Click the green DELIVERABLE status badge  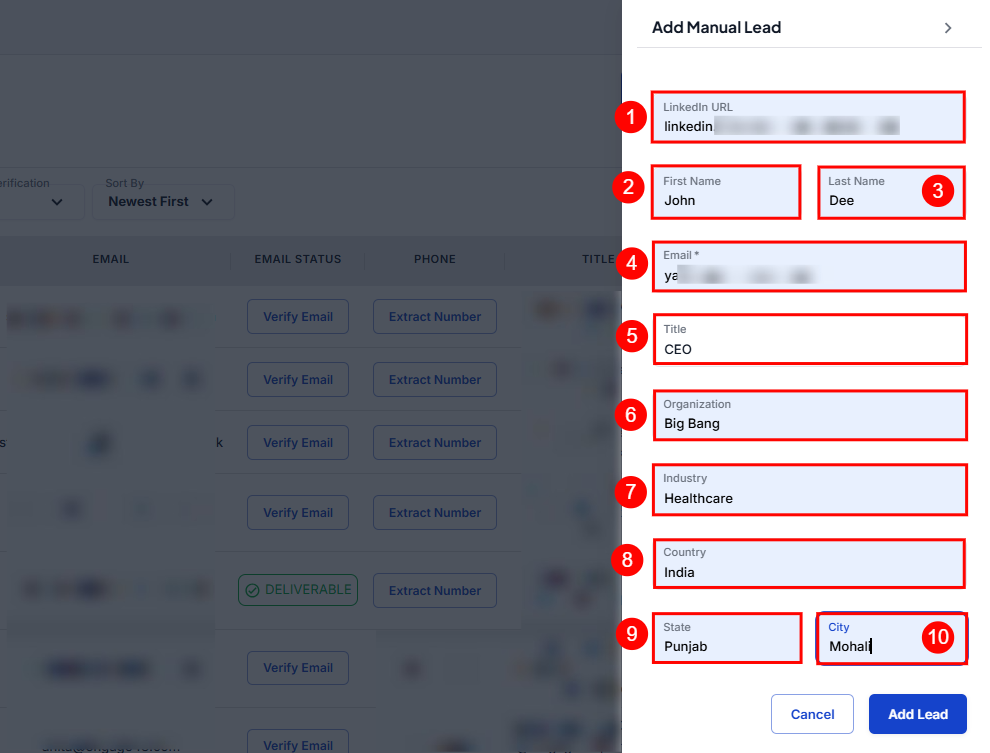298,590
